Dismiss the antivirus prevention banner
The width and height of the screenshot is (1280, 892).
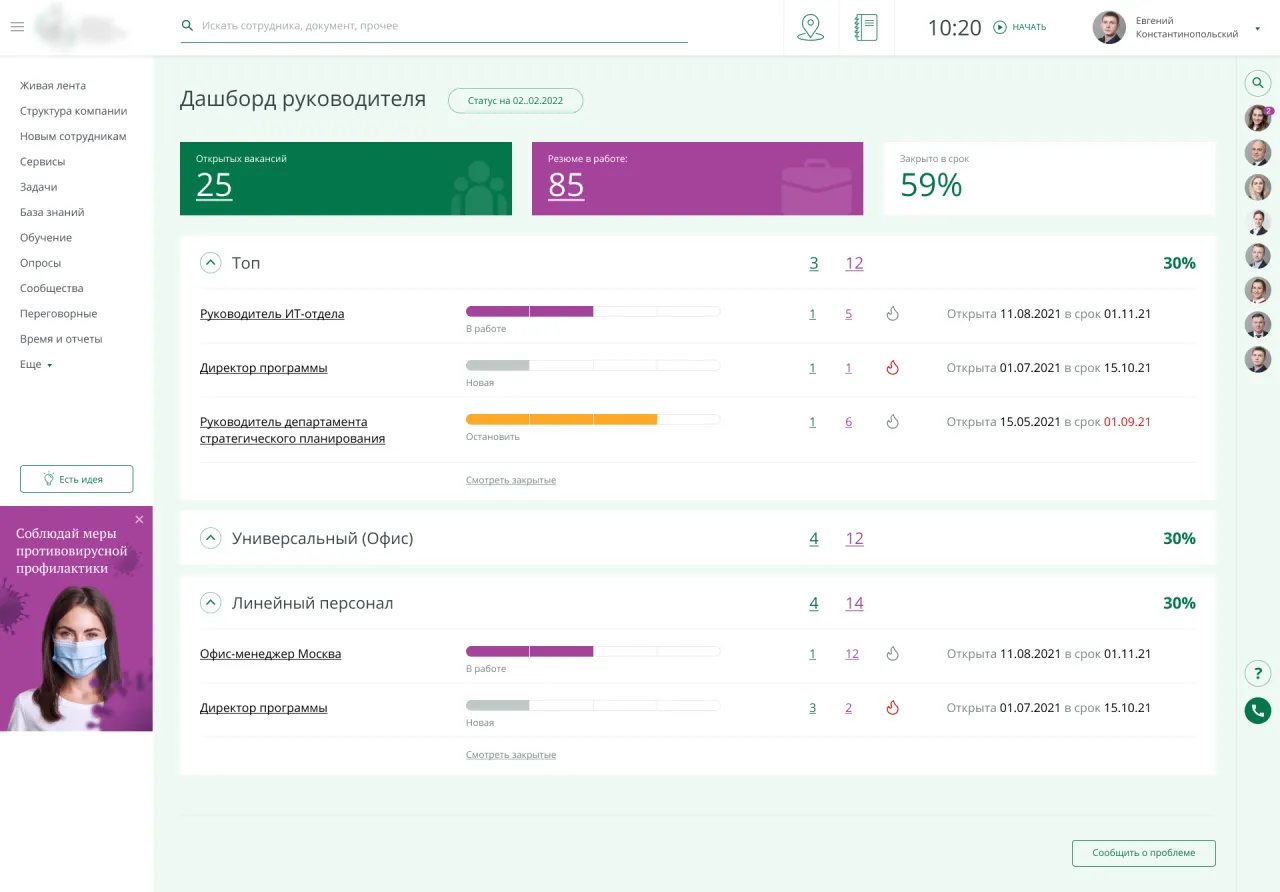tap(139, 519)
